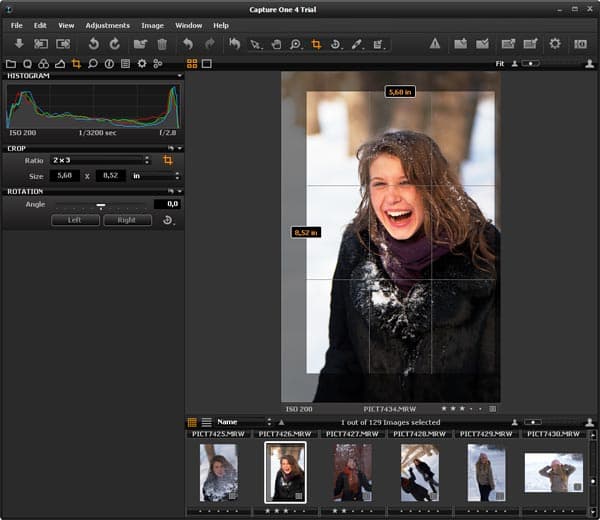Open the Exposure tool tab
This screenshot has height=520, width=600.
60,64
